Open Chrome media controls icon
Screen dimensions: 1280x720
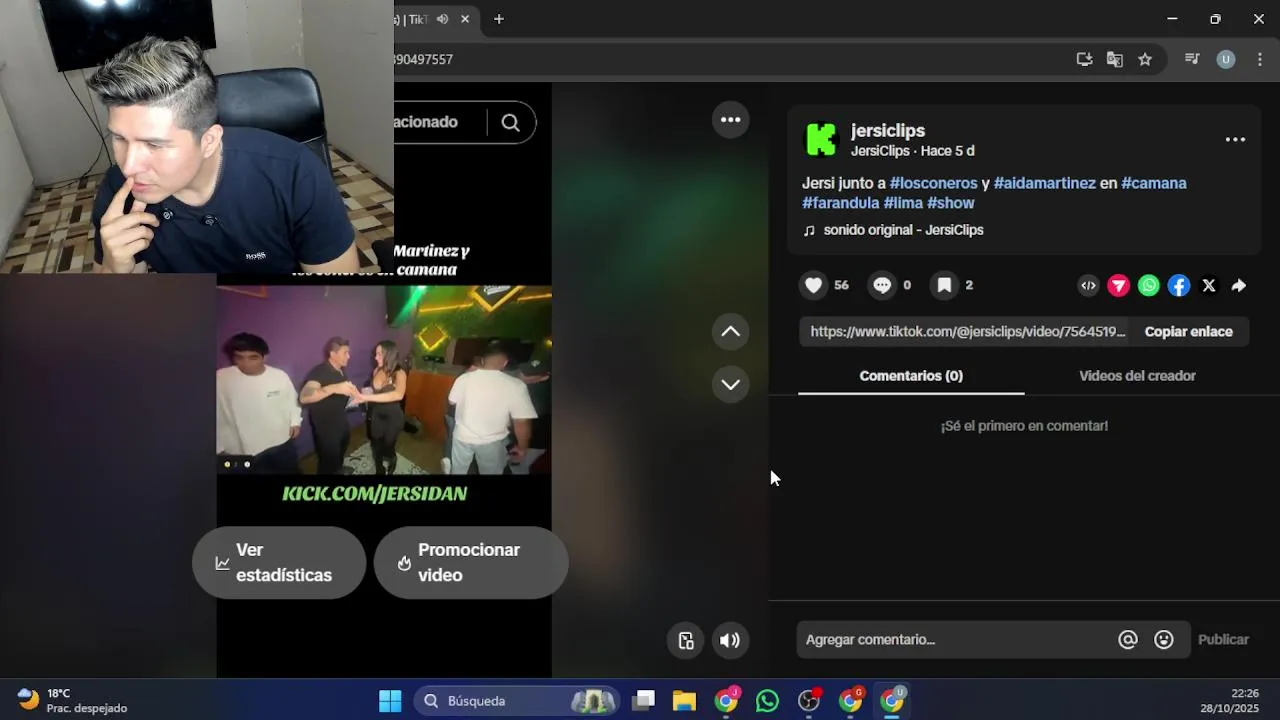point(1192,60)
